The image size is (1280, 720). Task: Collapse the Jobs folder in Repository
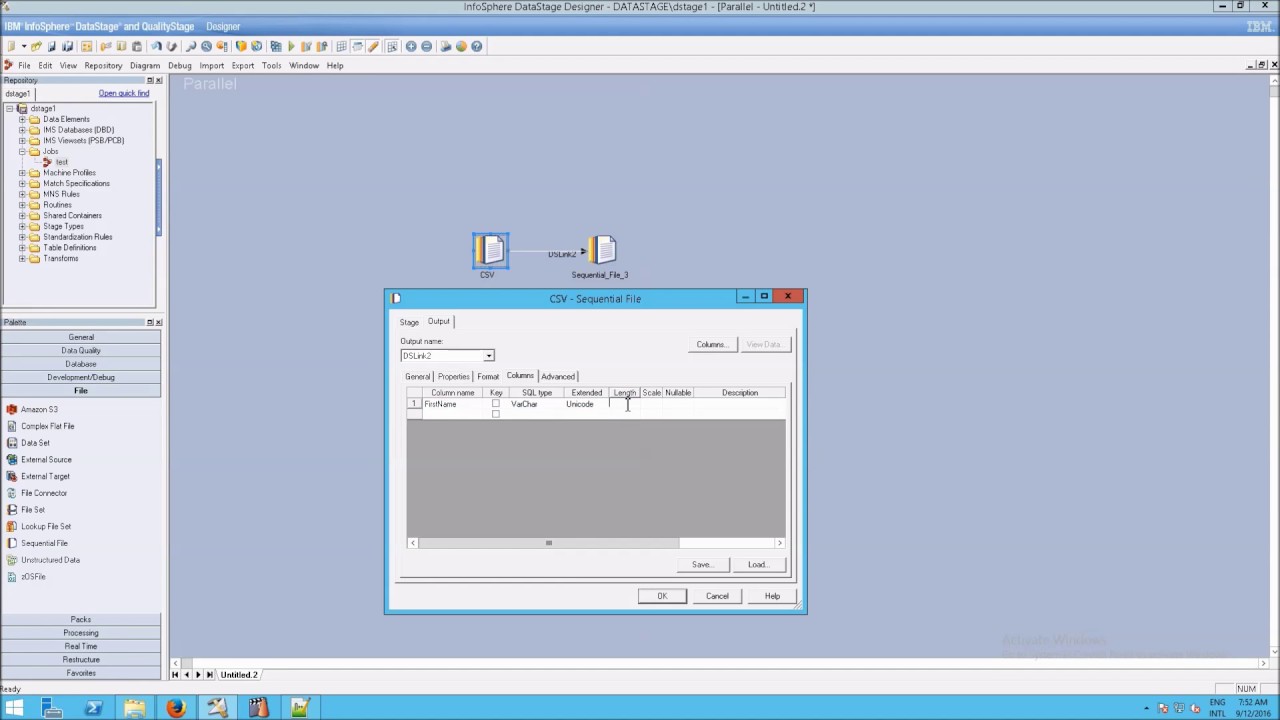click(x=22, y=151)
